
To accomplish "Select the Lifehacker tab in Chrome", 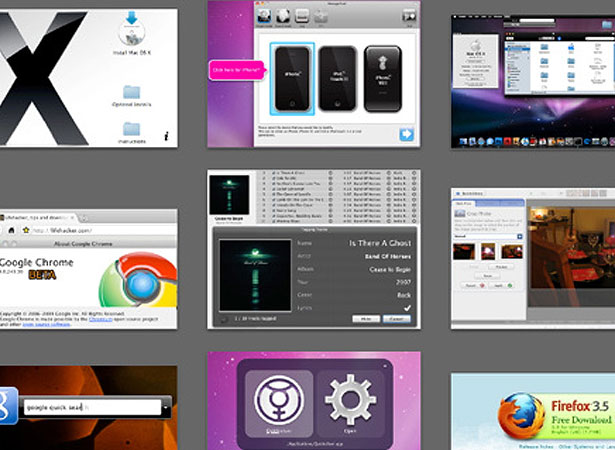I will tap(37, 218).
